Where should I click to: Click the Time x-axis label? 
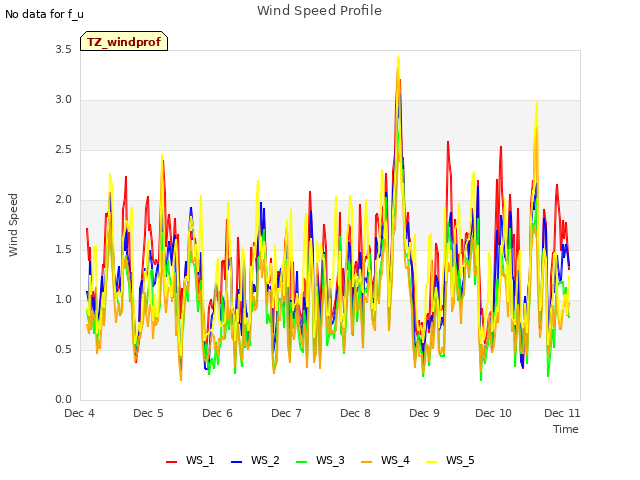[566, 429]
